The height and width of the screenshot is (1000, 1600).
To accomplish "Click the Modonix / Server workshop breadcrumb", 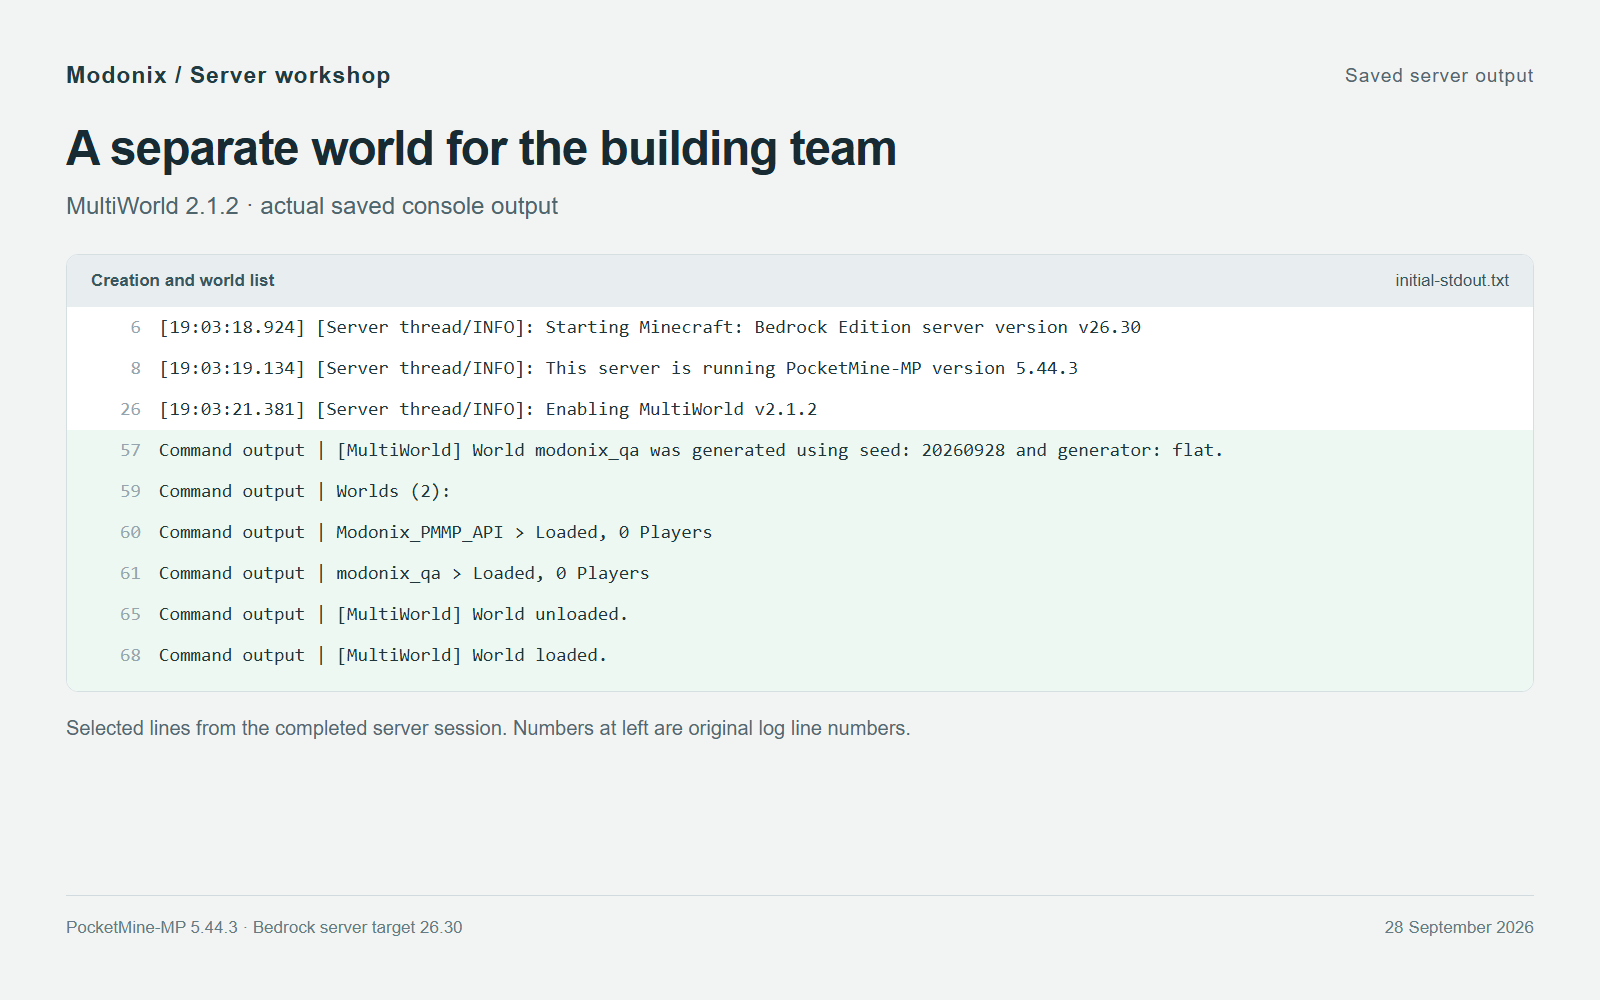I will tap(228, 75).
